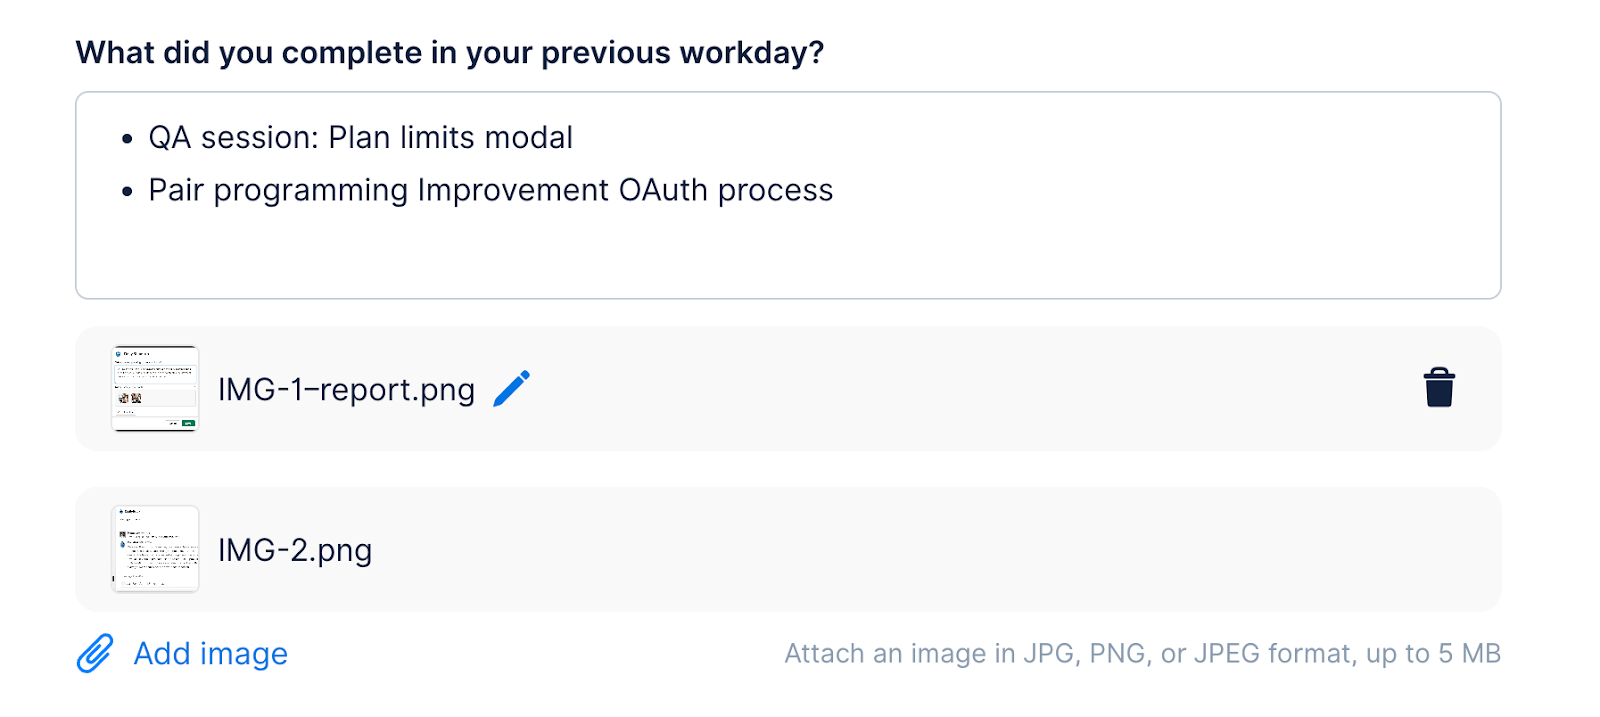Focus the previous workday text area
This screenshot has width=1600, height=717.
coord(788,195)
